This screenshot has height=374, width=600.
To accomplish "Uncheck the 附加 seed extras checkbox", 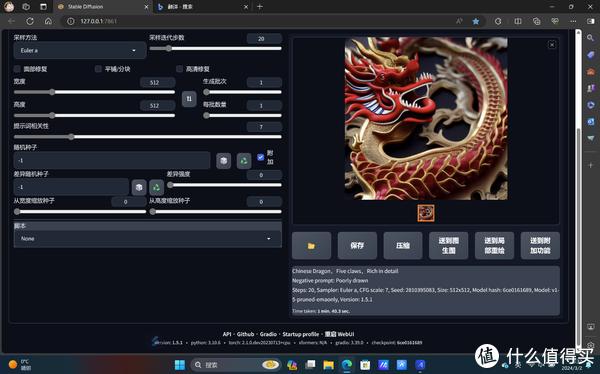I will [261, 157].
